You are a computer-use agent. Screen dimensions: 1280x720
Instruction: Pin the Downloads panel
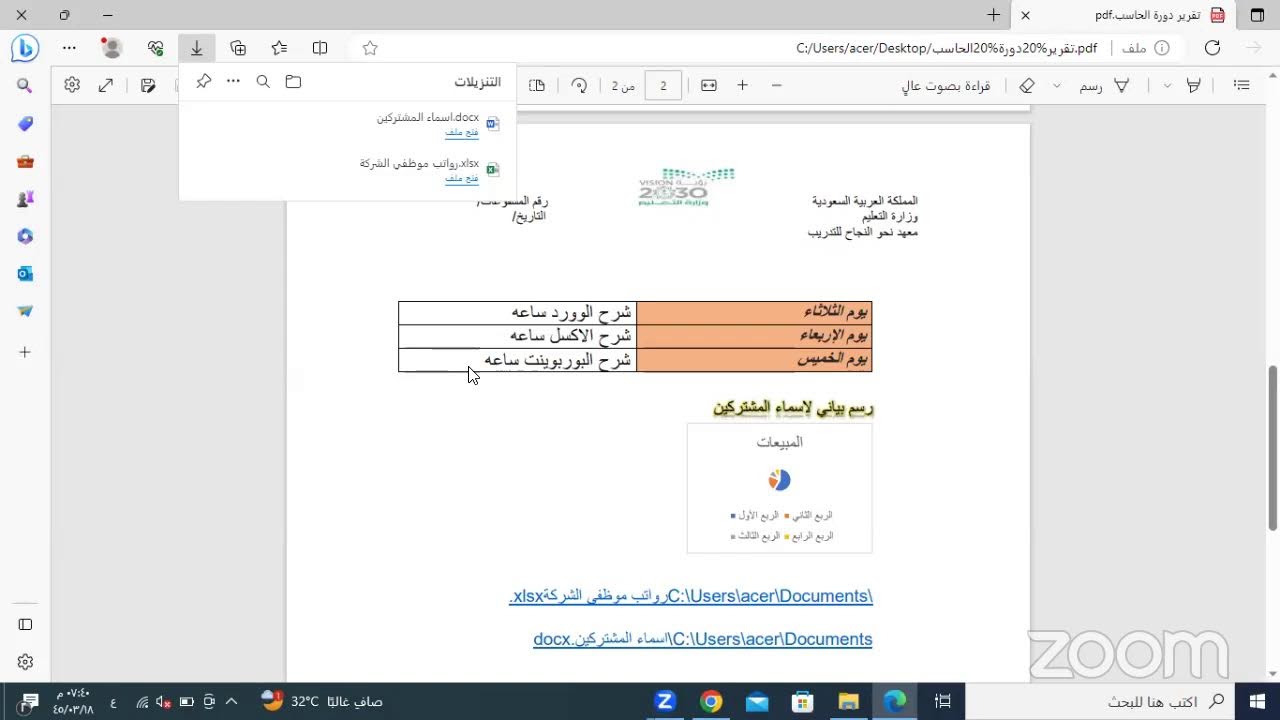click(x=203, y=81)
